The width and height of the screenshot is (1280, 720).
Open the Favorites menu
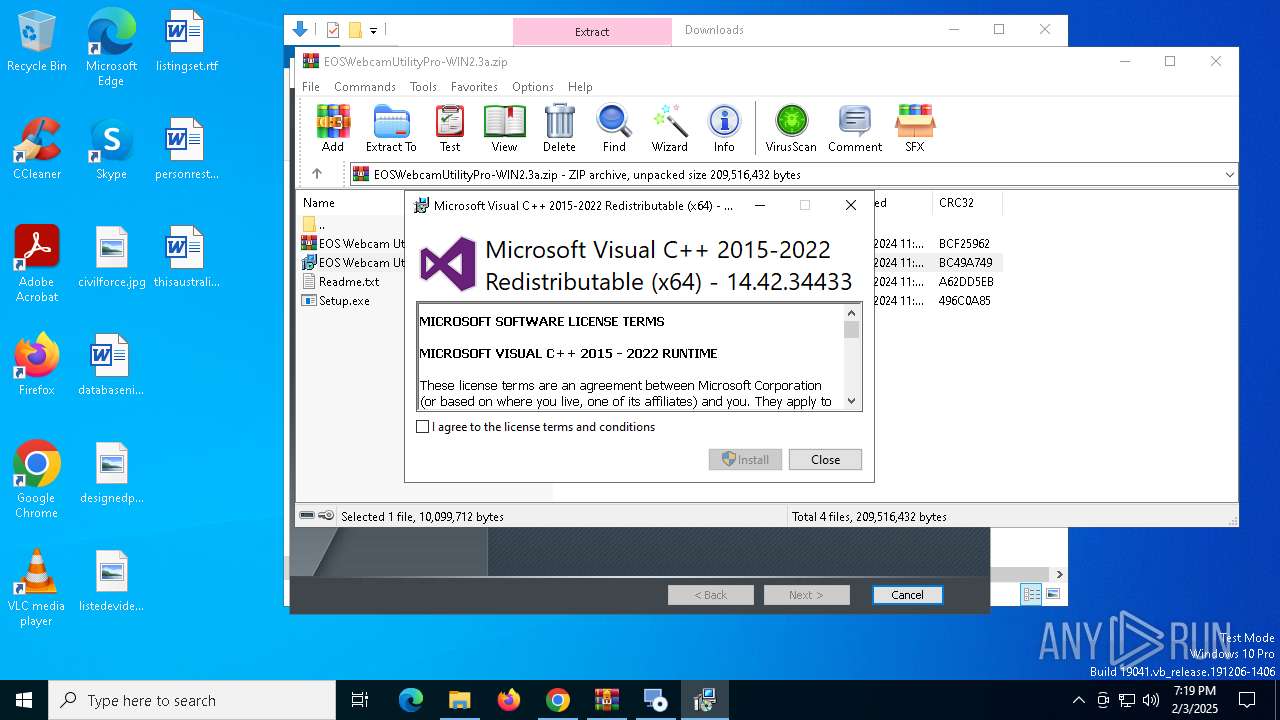[x=474, y=87]
